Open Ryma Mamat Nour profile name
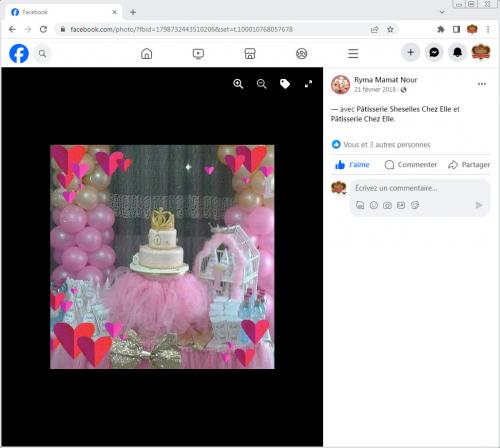Screen dimensions: 500x448 [386, 80]
